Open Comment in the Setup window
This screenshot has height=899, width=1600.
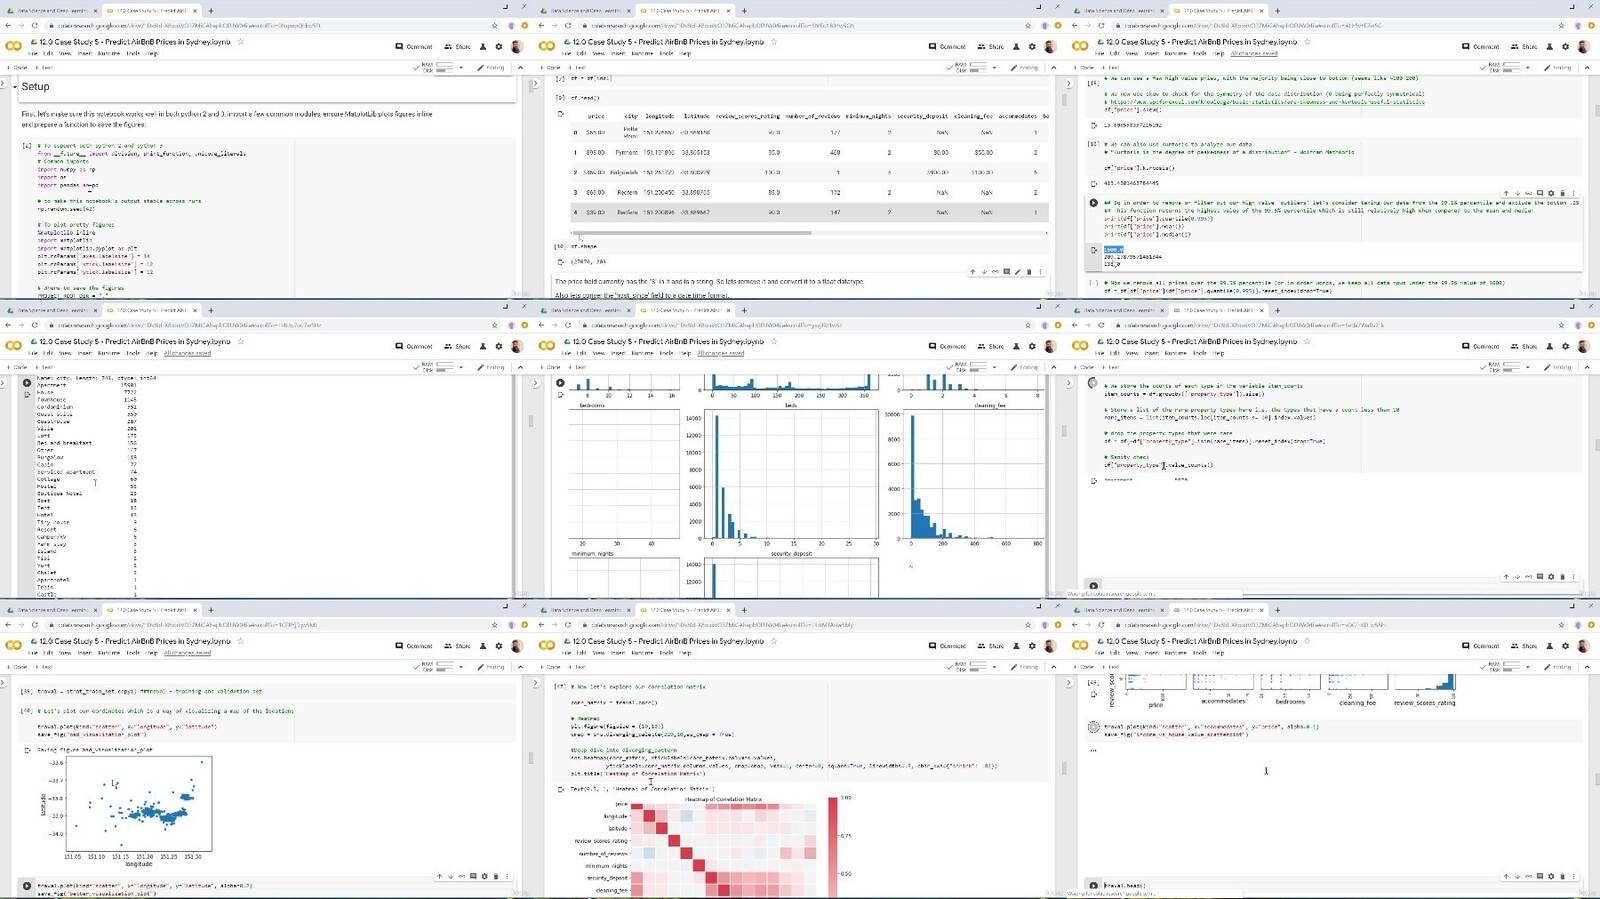414,47
